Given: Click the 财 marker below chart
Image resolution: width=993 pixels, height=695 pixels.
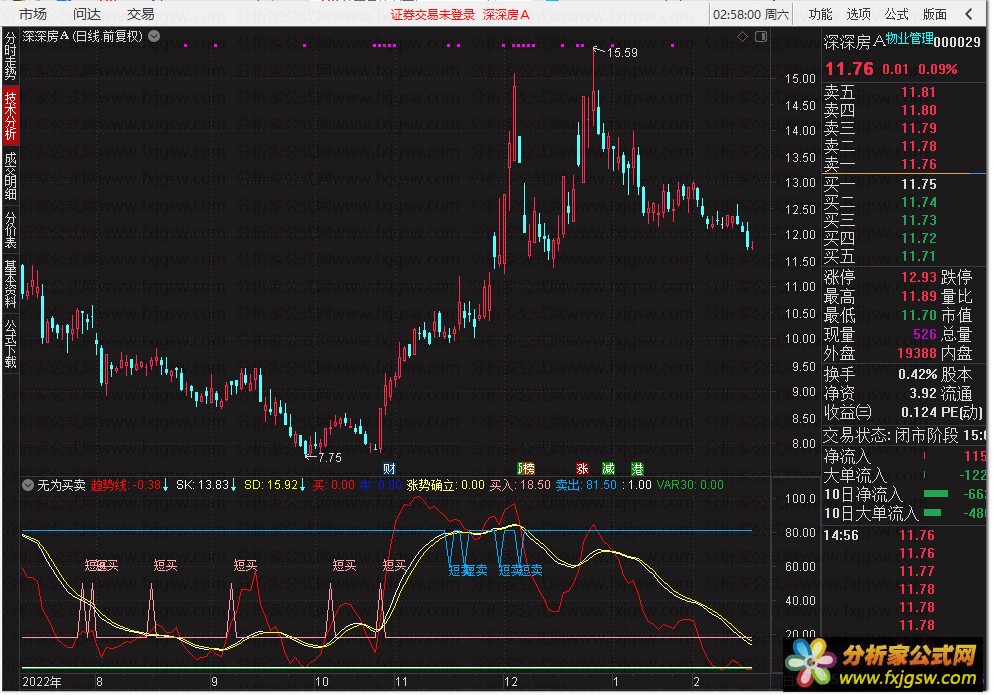Looking at the screenshot, I should point(389,469).
